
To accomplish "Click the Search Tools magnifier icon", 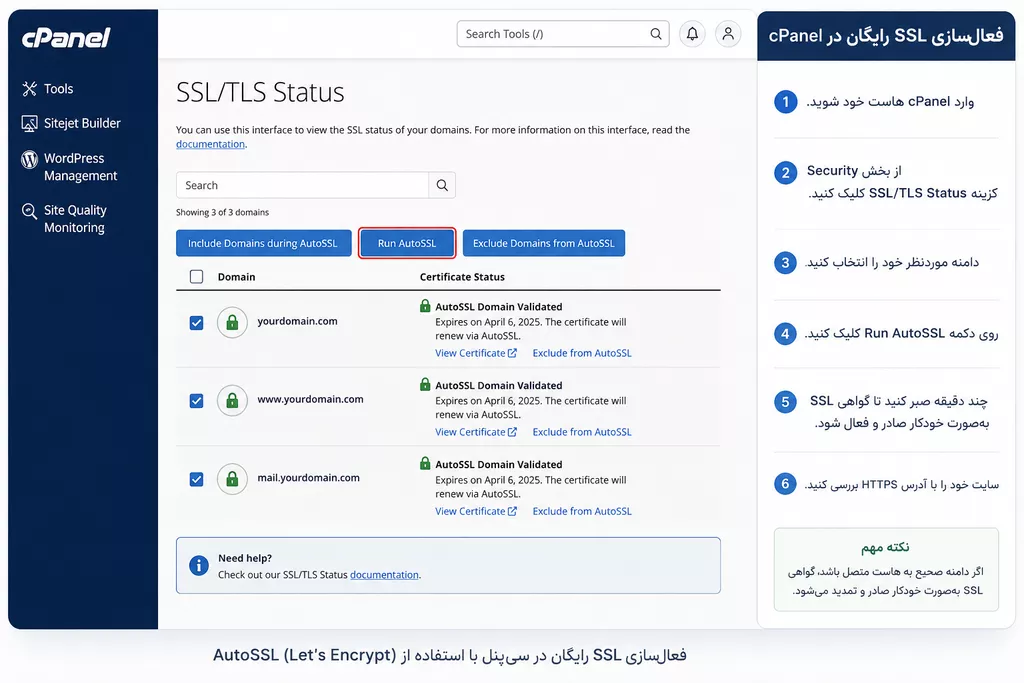I will [x=656, y=34].
